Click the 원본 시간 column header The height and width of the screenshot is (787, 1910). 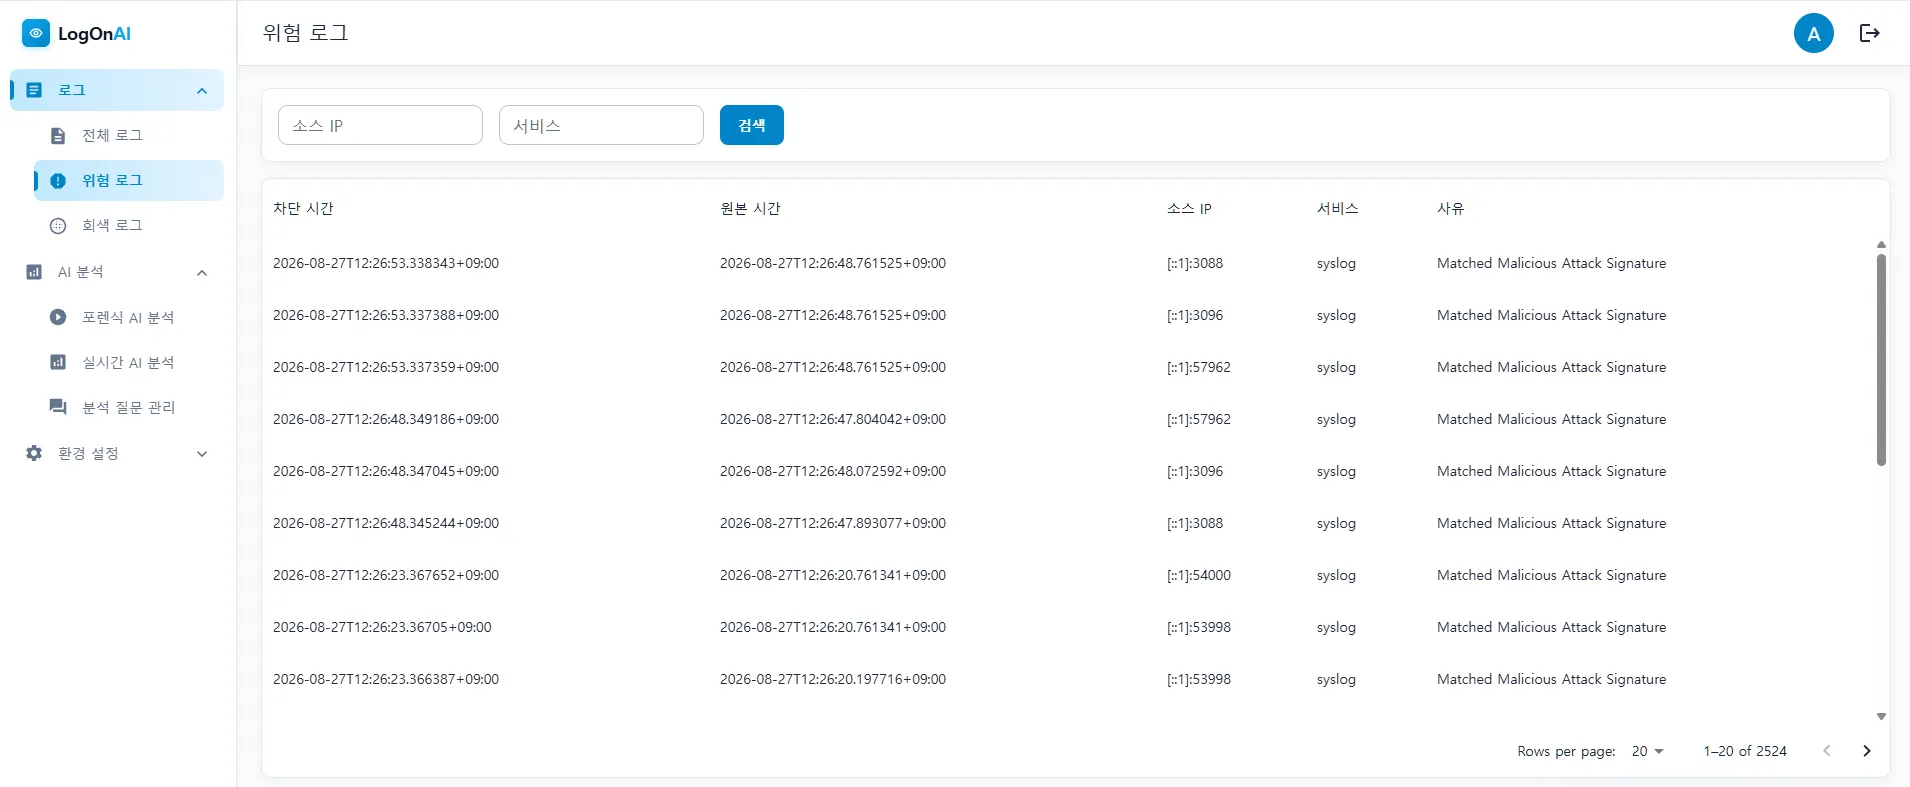750,208
